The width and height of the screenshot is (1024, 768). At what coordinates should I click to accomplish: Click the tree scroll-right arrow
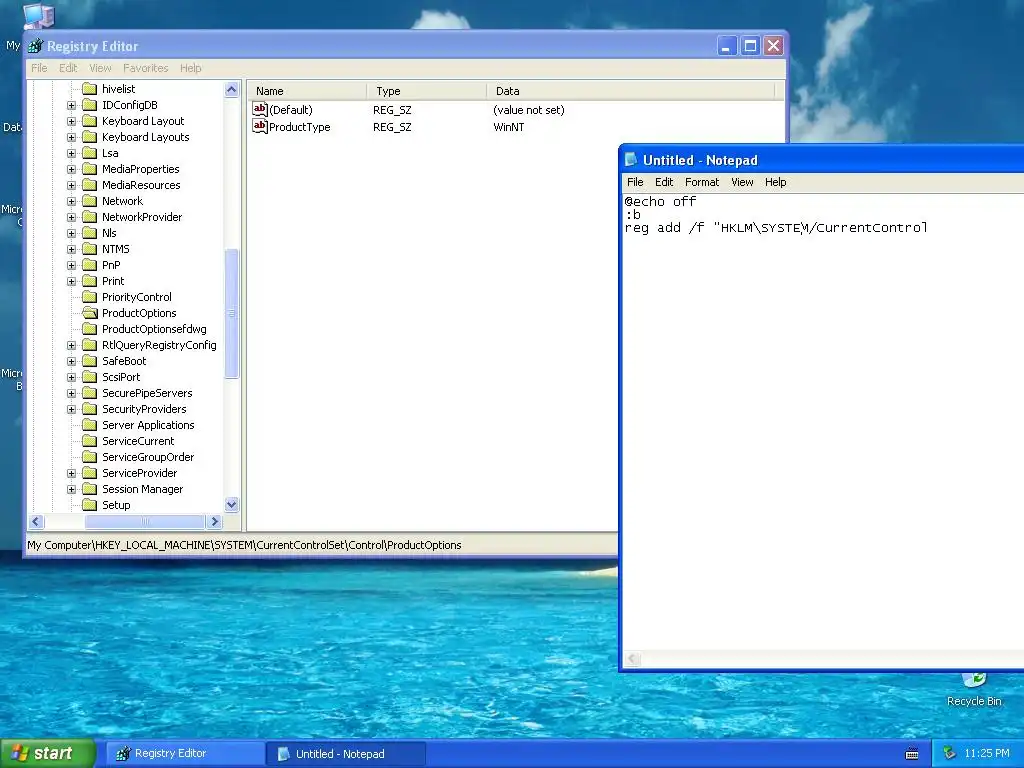point(214,521)
